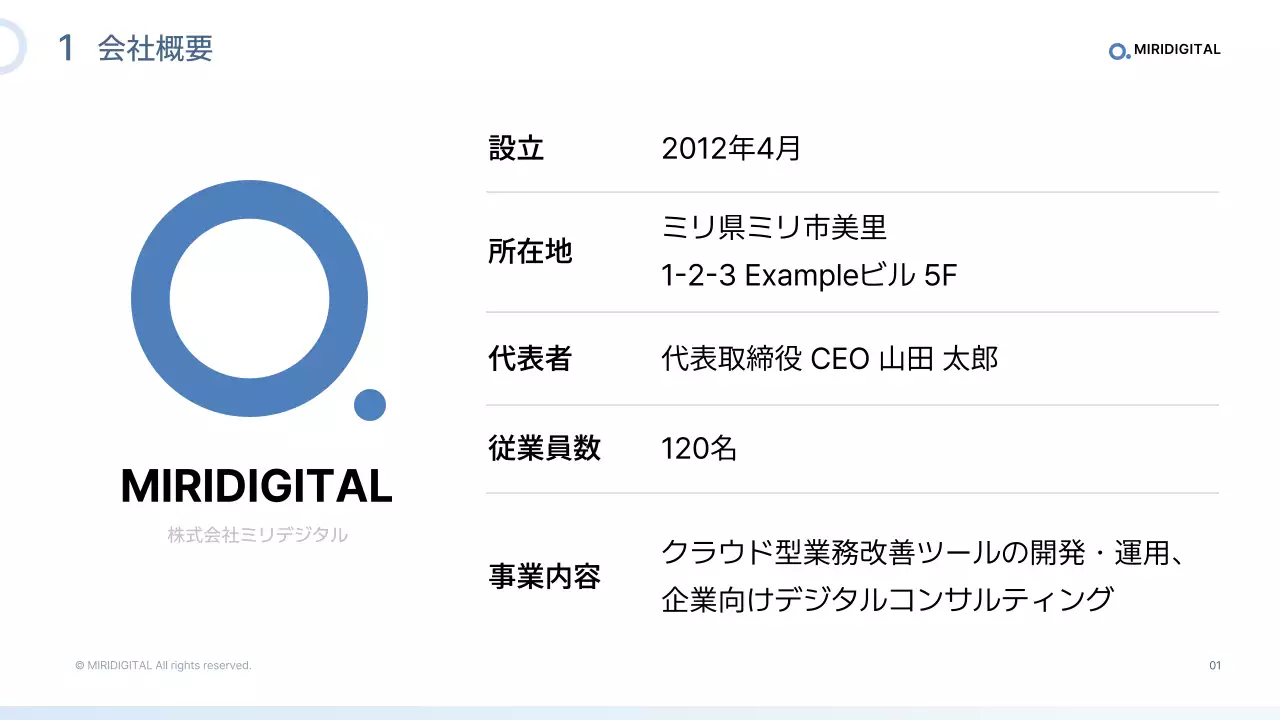1280x720 pixels.
Task: Click the CEO name 山田 太郎
Action: [x=938, y=358]
